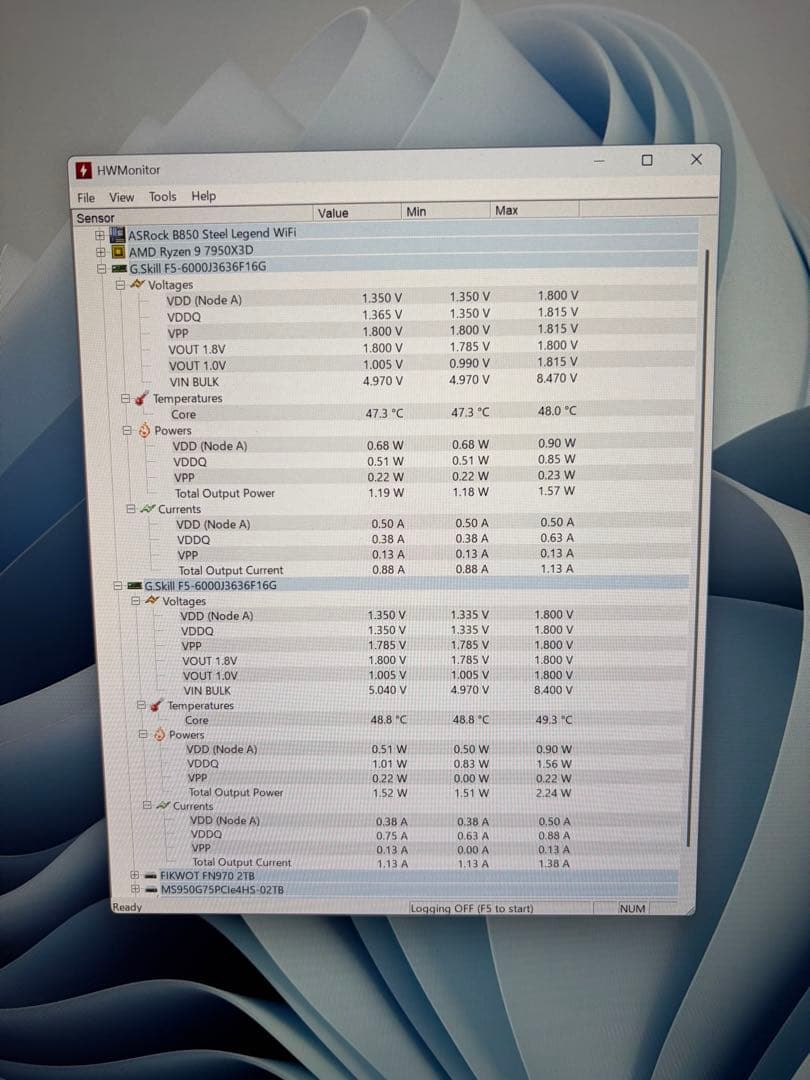Click Currents icon under second G.Skill module
This screenshot has width=810, height=1080.
coord(163,805)
